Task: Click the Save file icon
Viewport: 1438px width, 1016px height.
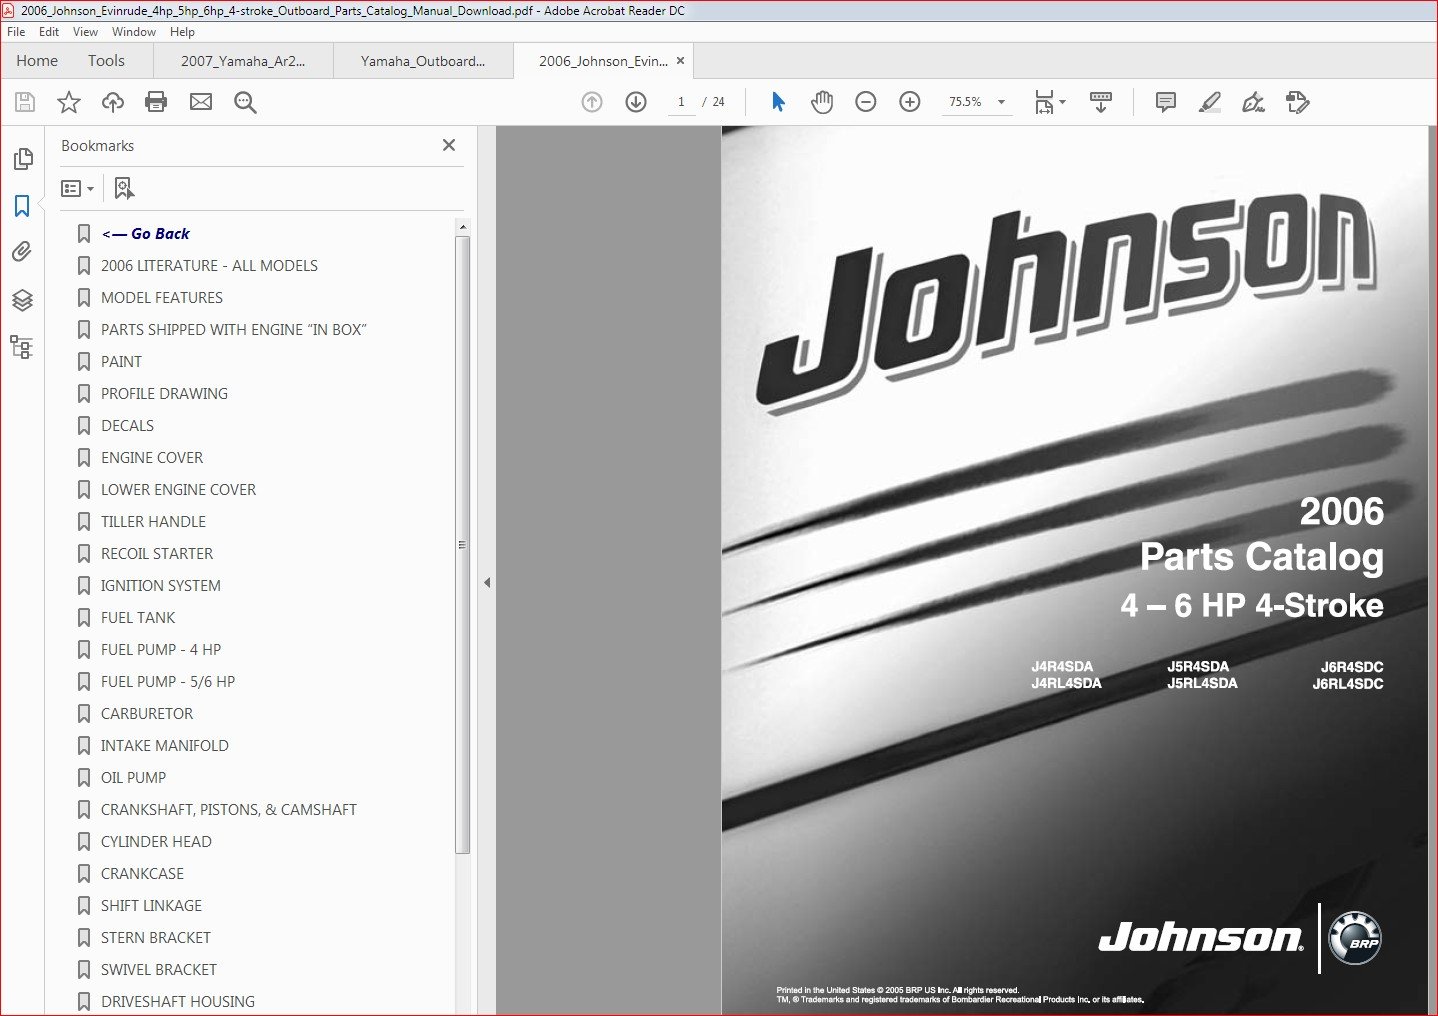Action: tap(25, 102)
